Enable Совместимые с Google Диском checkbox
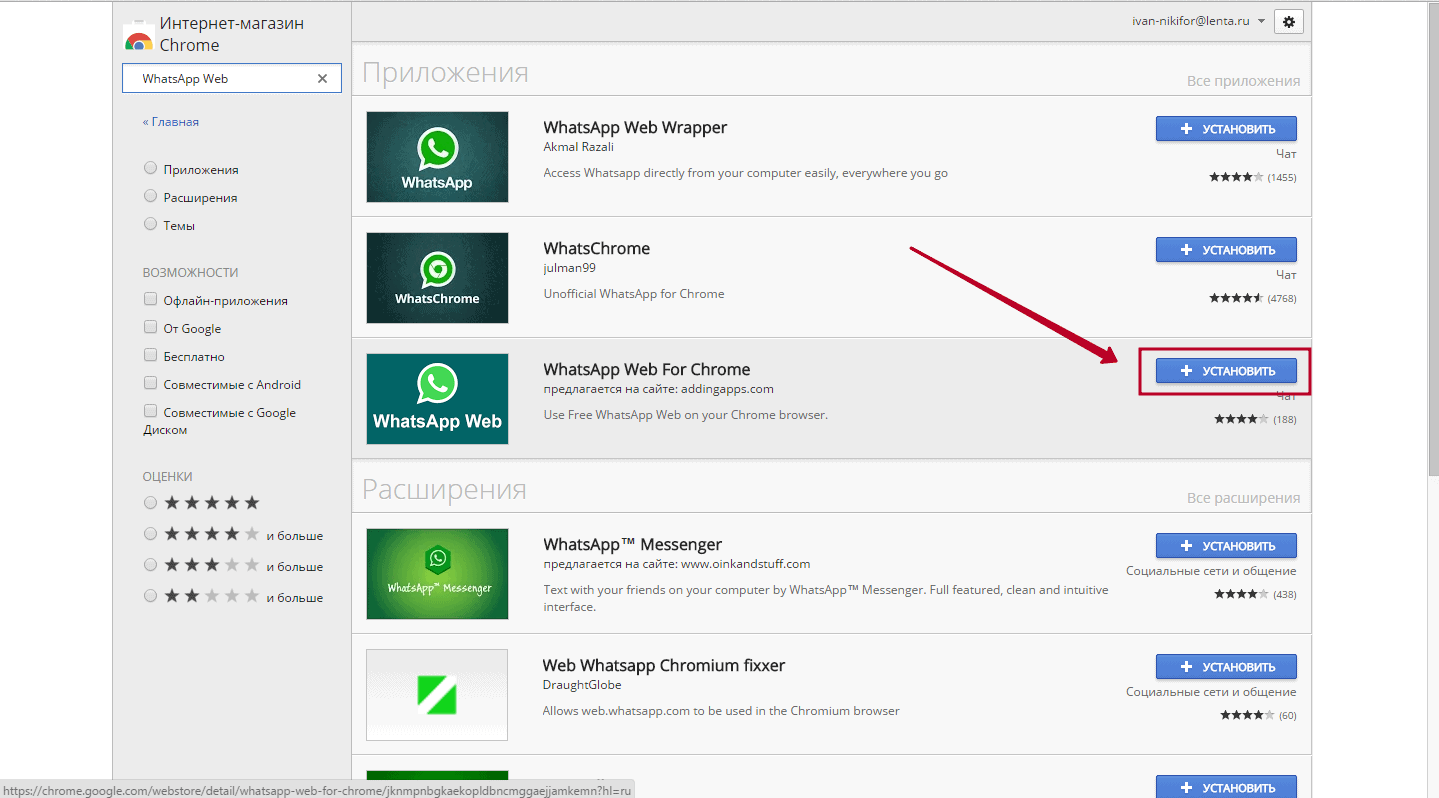The width and height of the screenshot is (1439, 798). (x=150, y=411)
